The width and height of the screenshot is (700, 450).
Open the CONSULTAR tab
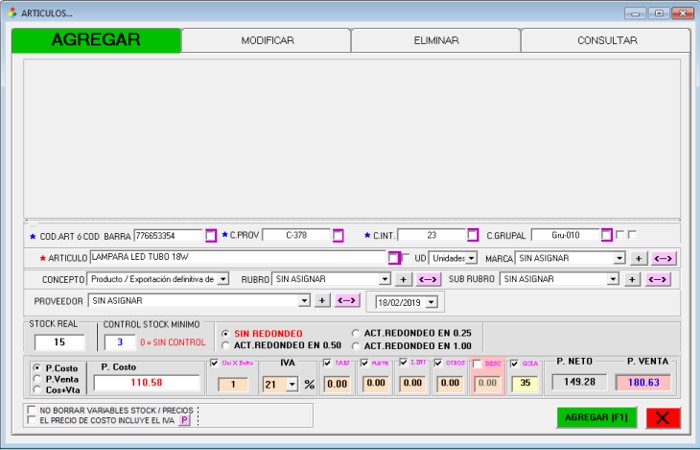pyautogui.click(x=606, y=41)
